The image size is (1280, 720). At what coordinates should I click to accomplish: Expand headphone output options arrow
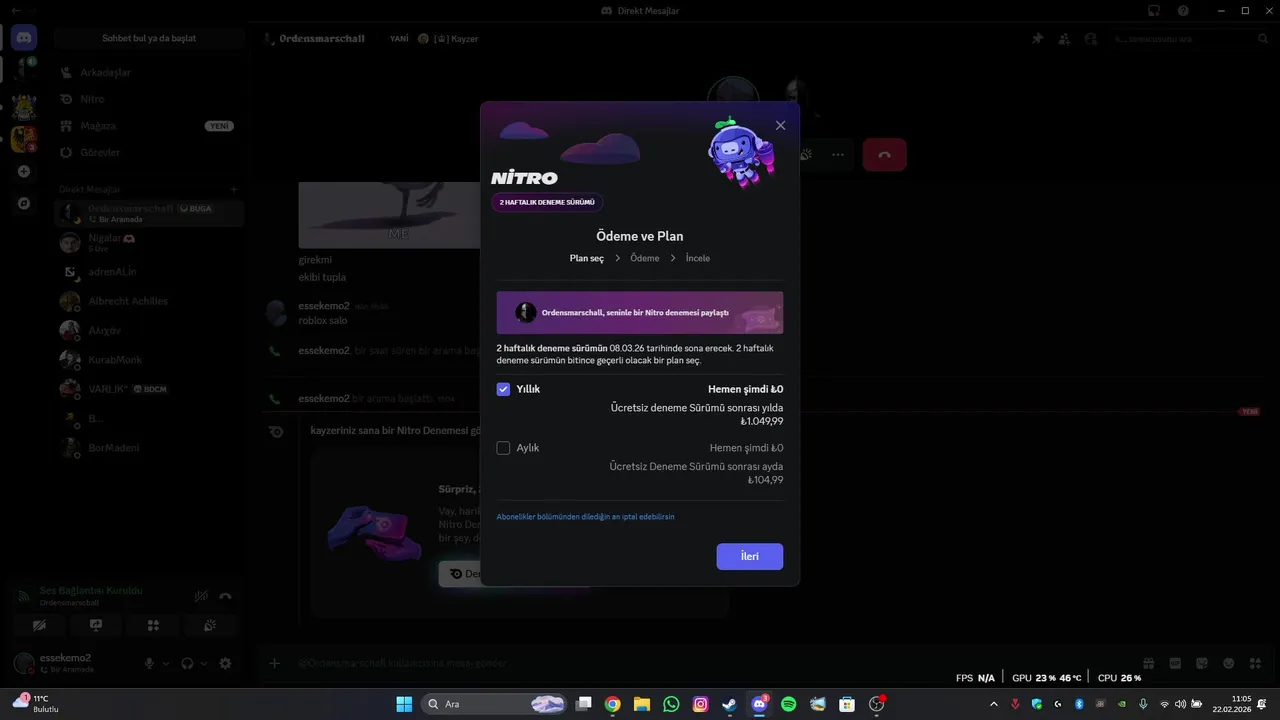click(203, 663)
